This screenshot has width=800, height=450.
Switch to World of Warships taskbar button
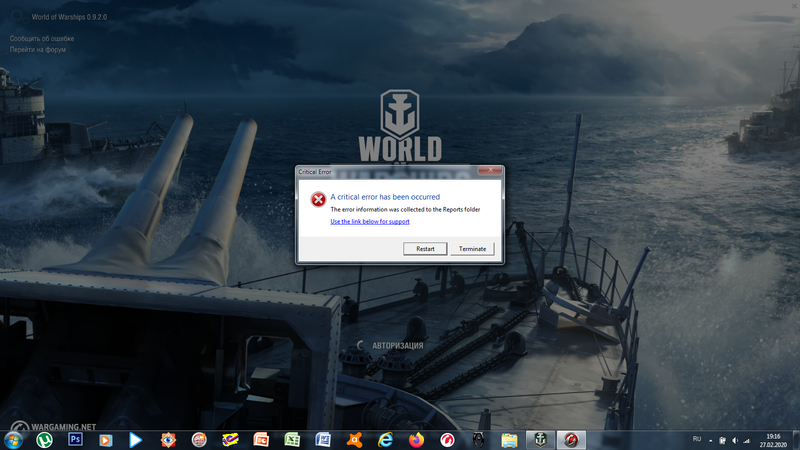click(x=540, y=440)
